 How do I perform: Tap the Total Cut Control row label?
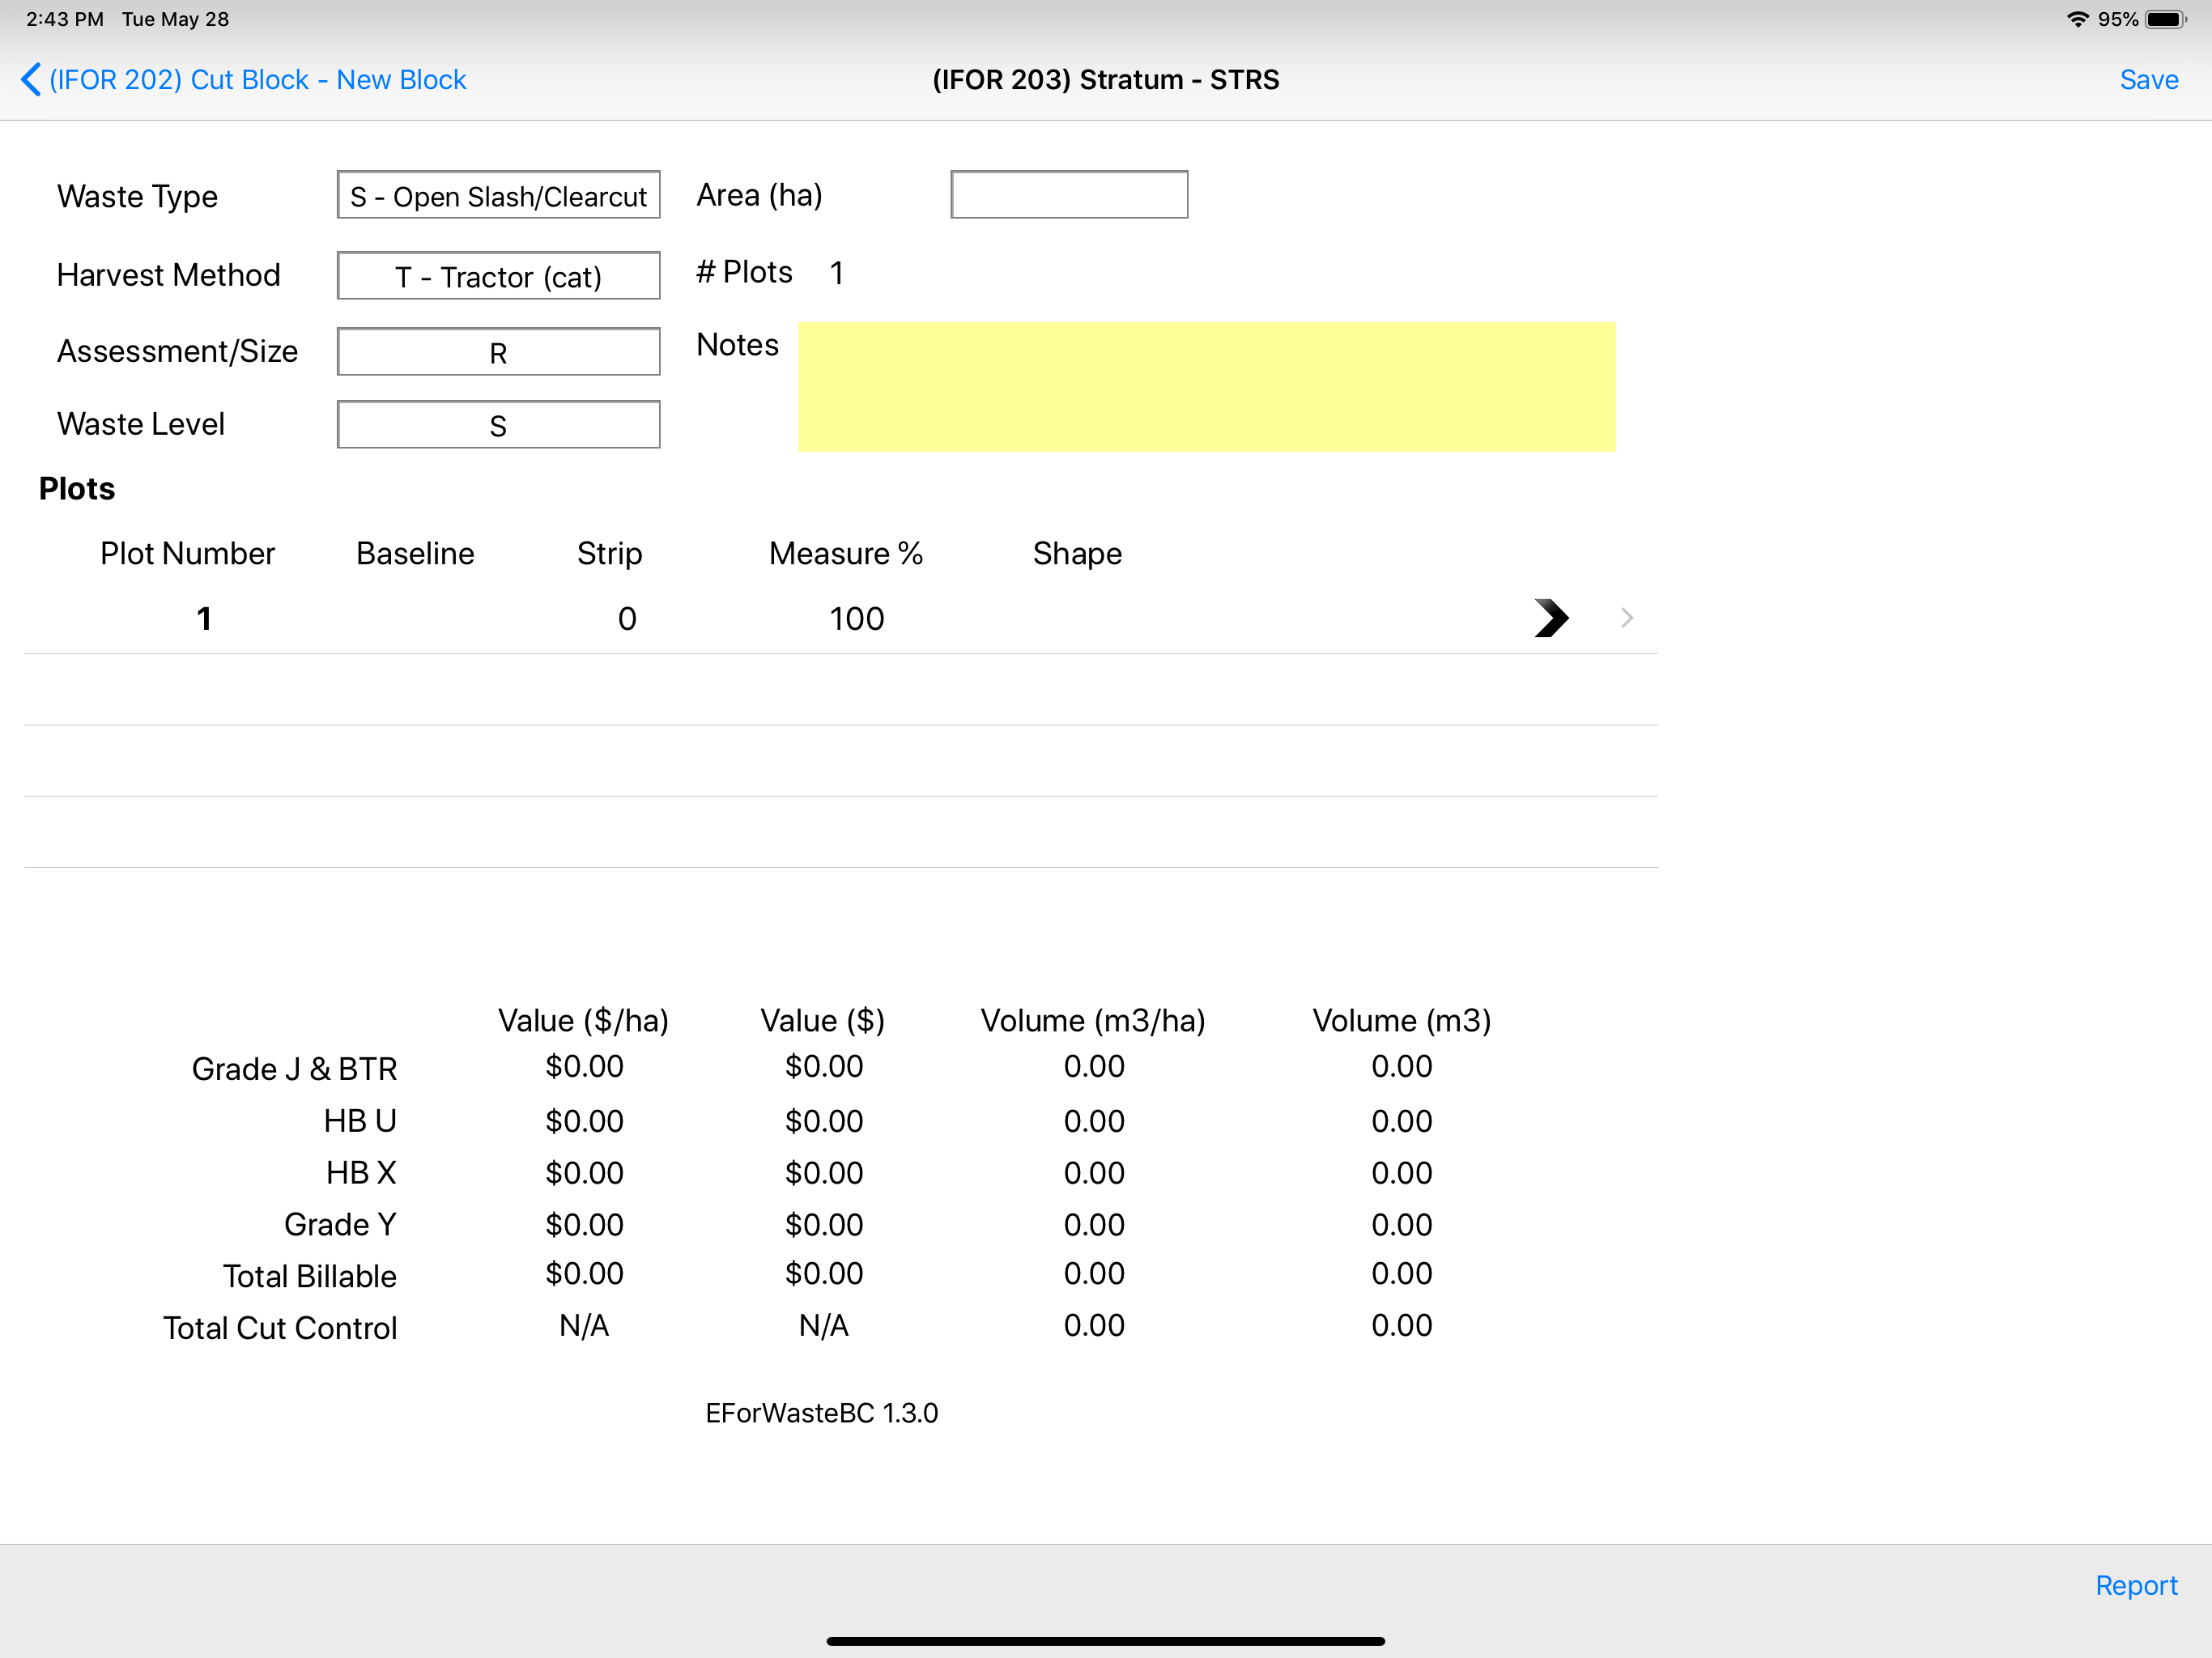(280, 1329)
